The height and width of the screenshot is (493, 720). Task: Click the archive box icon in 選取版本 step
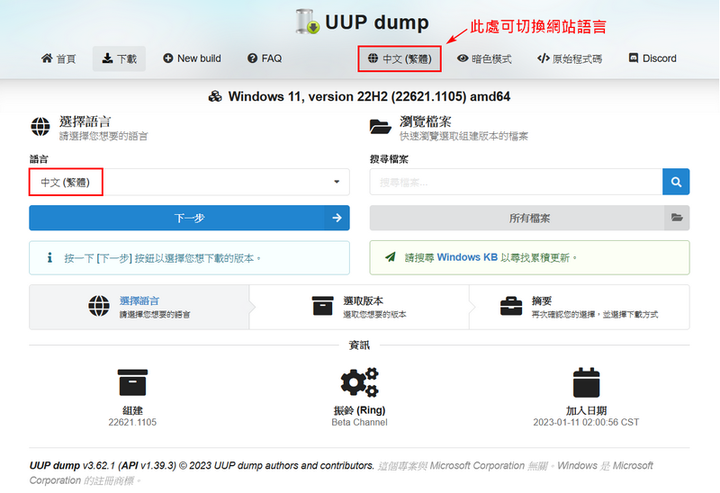tap(322, 306)
